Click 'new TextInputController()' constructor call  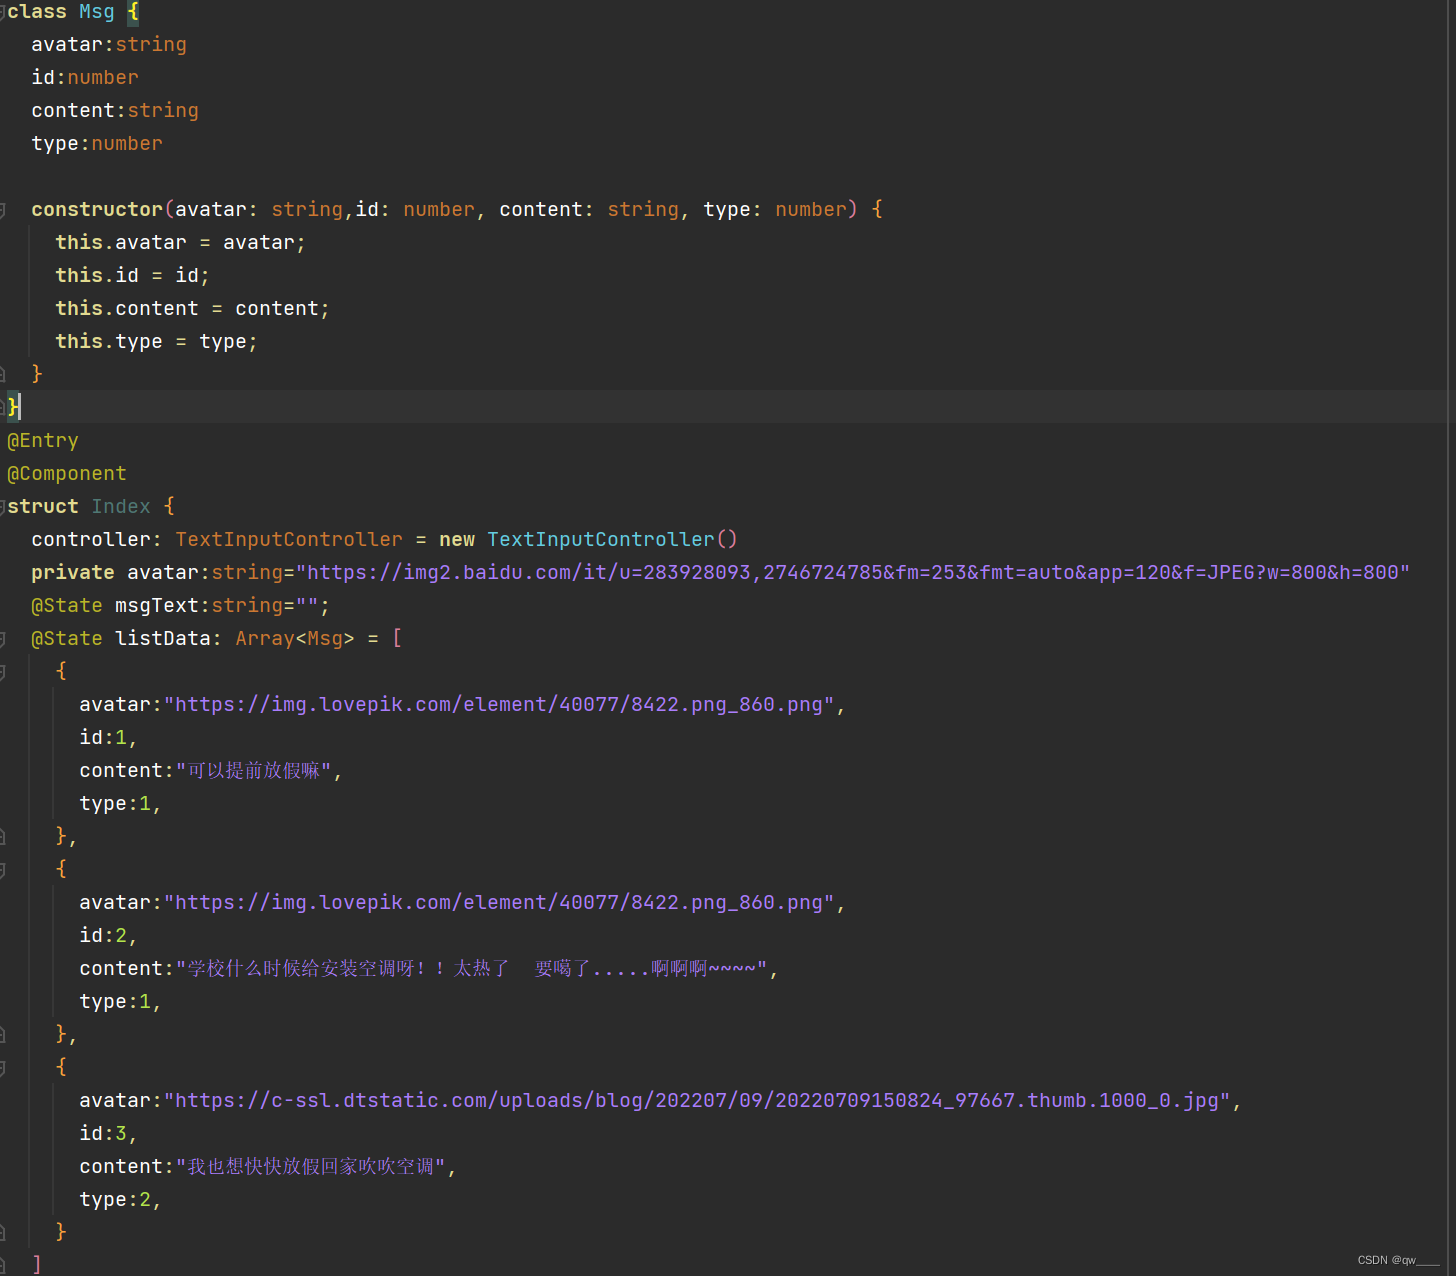pos(588,540)
